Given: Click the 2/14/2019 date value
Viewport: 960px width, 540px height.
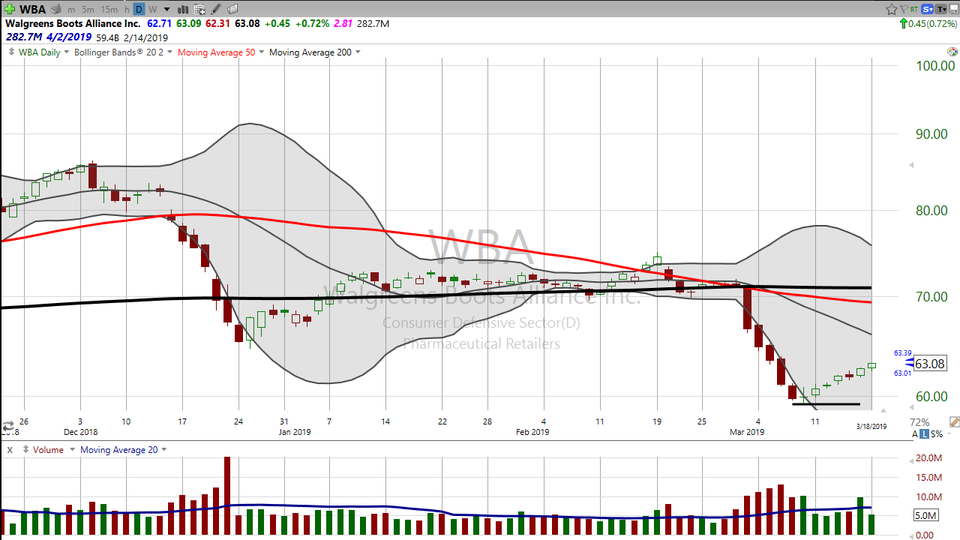Looking at the screenshot, I should (x=146, y=37).
